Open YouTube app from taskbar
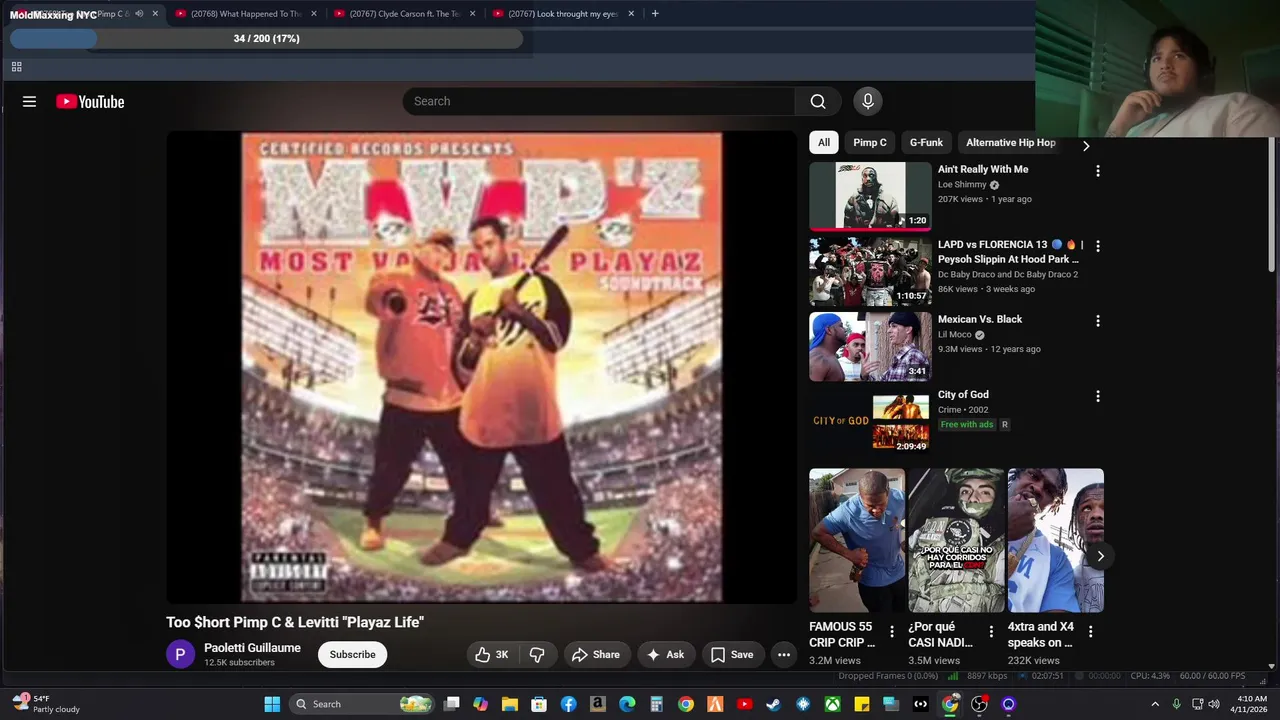The height and width of the screenshot is (720, 1280). (x=744, y=704)
